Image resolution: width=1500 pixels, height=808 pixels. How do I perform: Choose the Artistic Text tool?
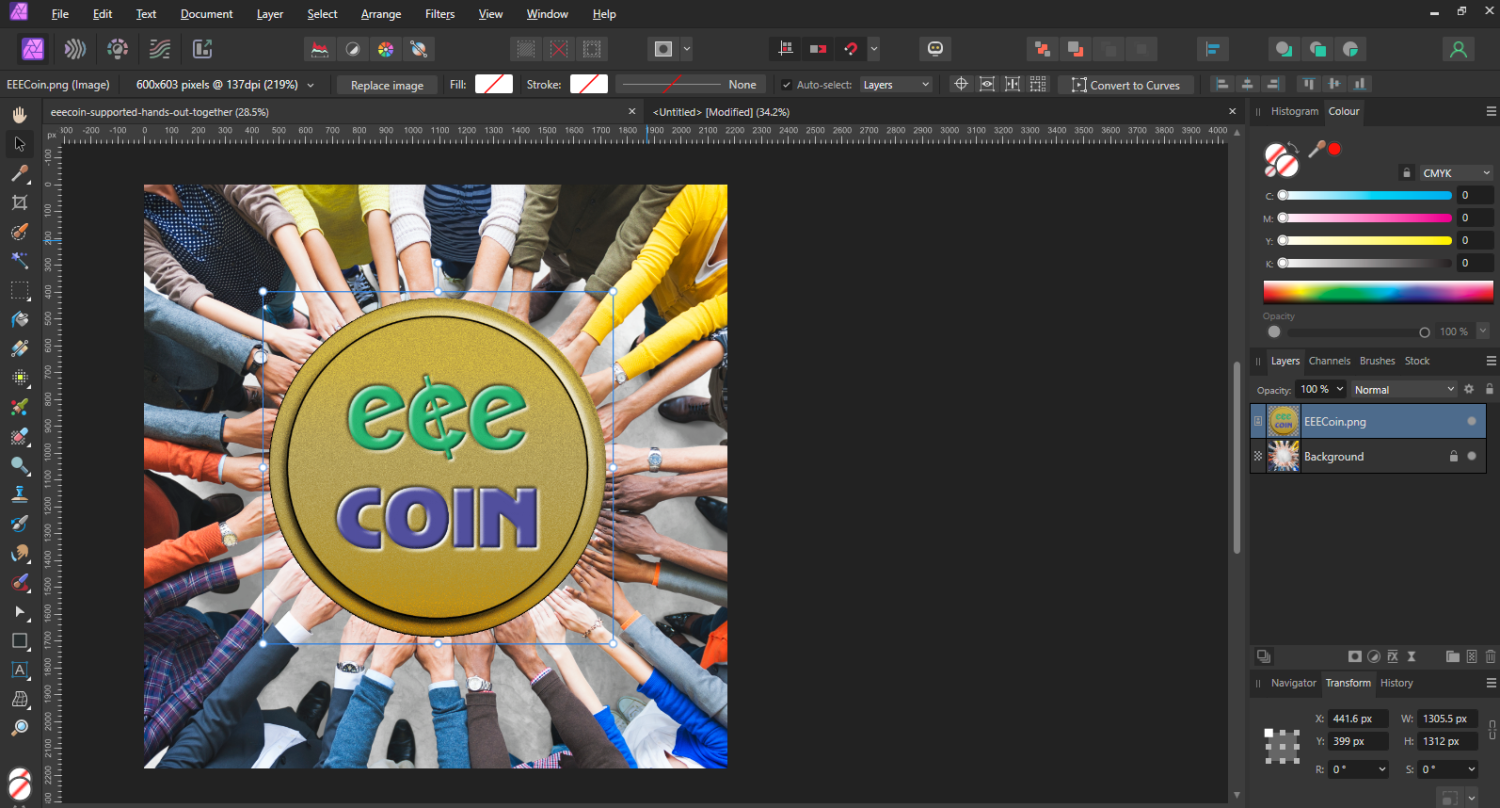pos(19,669)
